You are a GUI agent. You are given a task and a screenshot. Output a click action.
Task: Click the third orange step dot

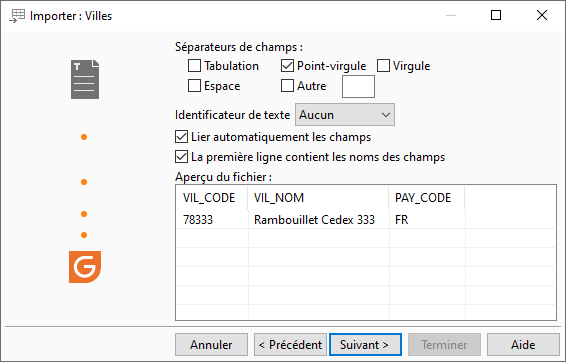[x=84, y=214]
